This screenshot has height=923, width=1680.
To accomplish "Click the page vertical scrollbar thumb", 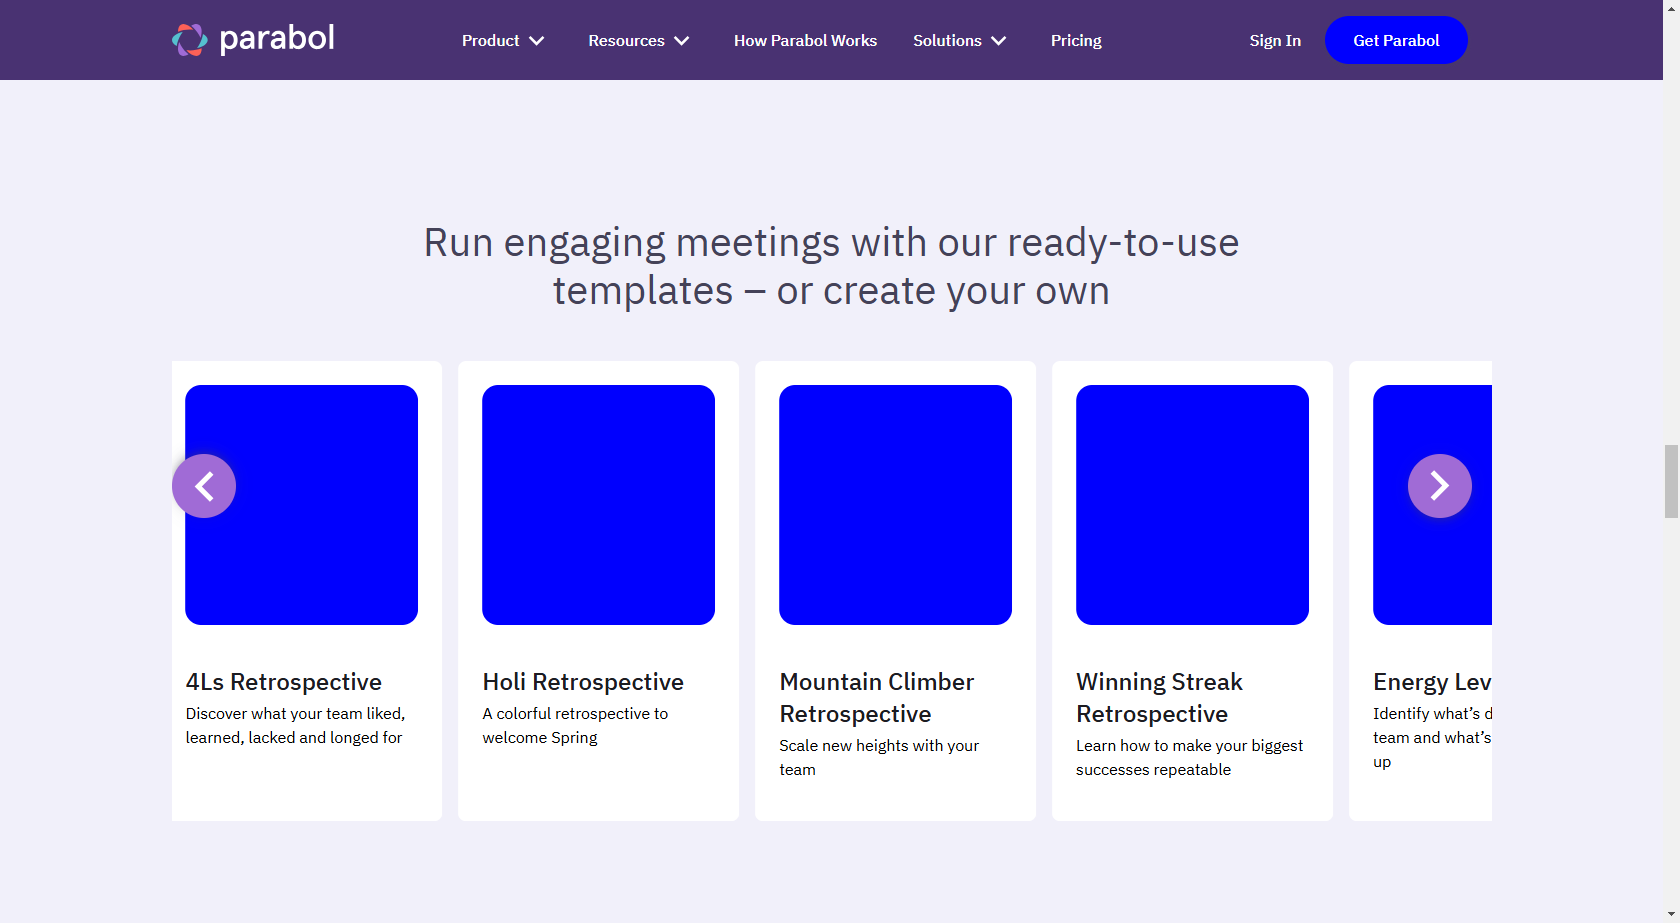I will 1671,481.
